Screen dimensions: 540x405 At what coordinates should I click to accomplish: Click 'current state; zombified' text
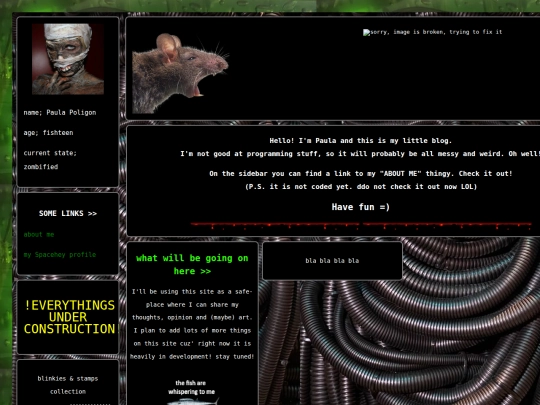pos(50,160)
